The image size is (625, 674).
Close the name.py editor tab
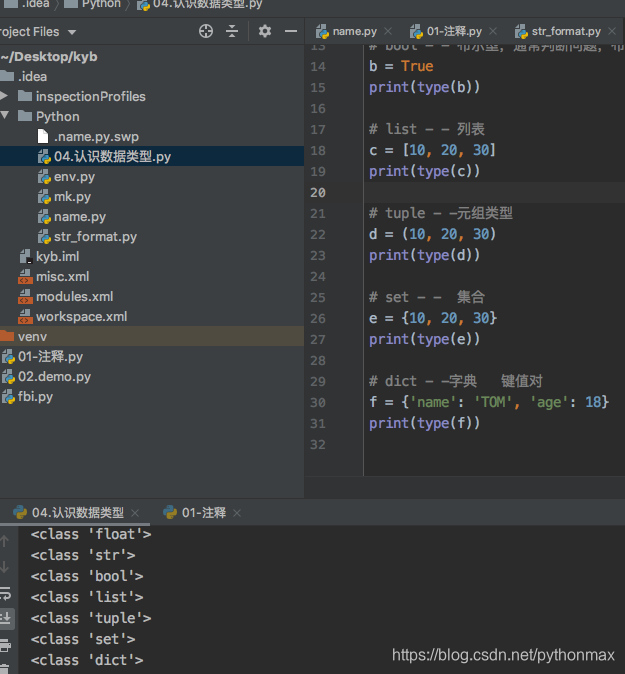388,31
